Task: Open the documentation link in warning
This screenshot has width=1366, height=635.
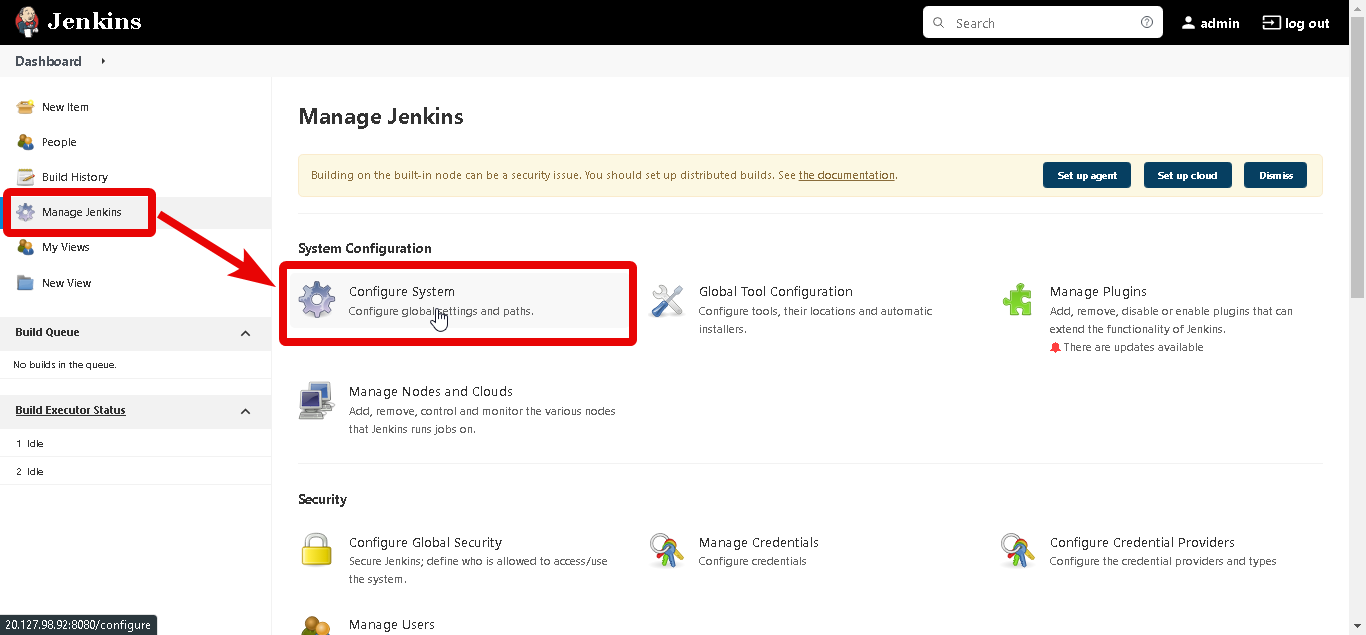Action: coord(846,175)
